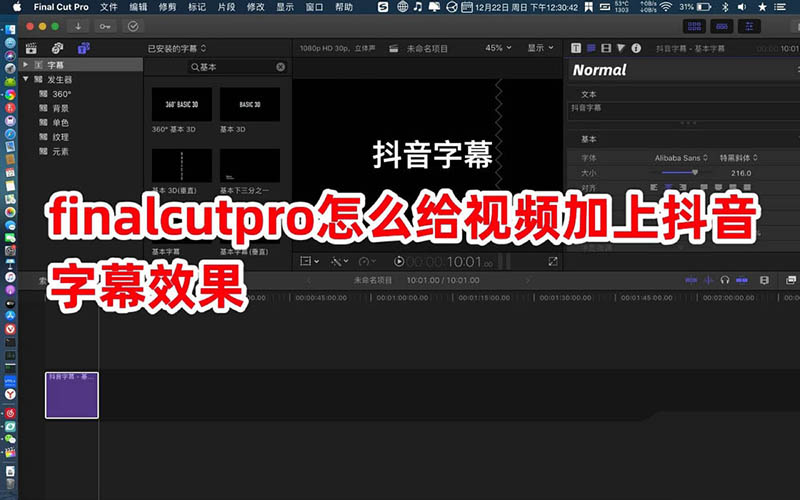The width and height of the screenshot is (800, 500).
Task: Open the 45% viewer zoom dropdown
Action: 498,48
